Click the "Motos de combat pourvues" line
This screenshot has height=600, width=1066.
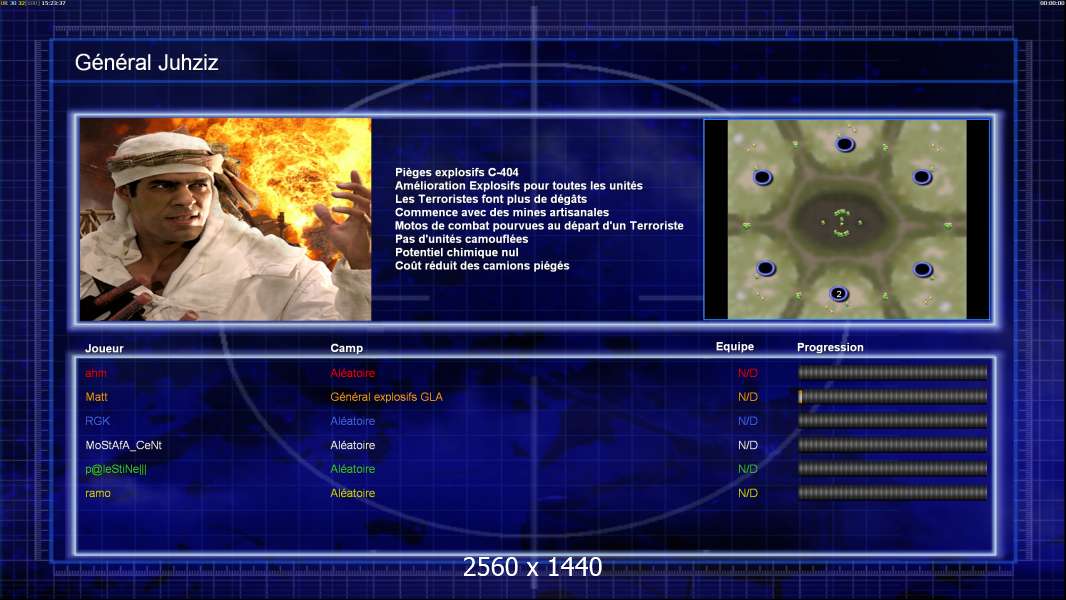539,226
